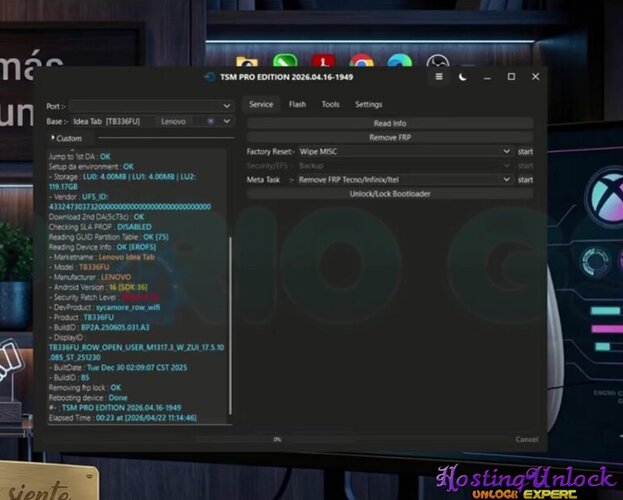This screenshot has width=623, height=500.
Task: Click the small indicator beside Lenovo brand
Action: click(211, 121)
